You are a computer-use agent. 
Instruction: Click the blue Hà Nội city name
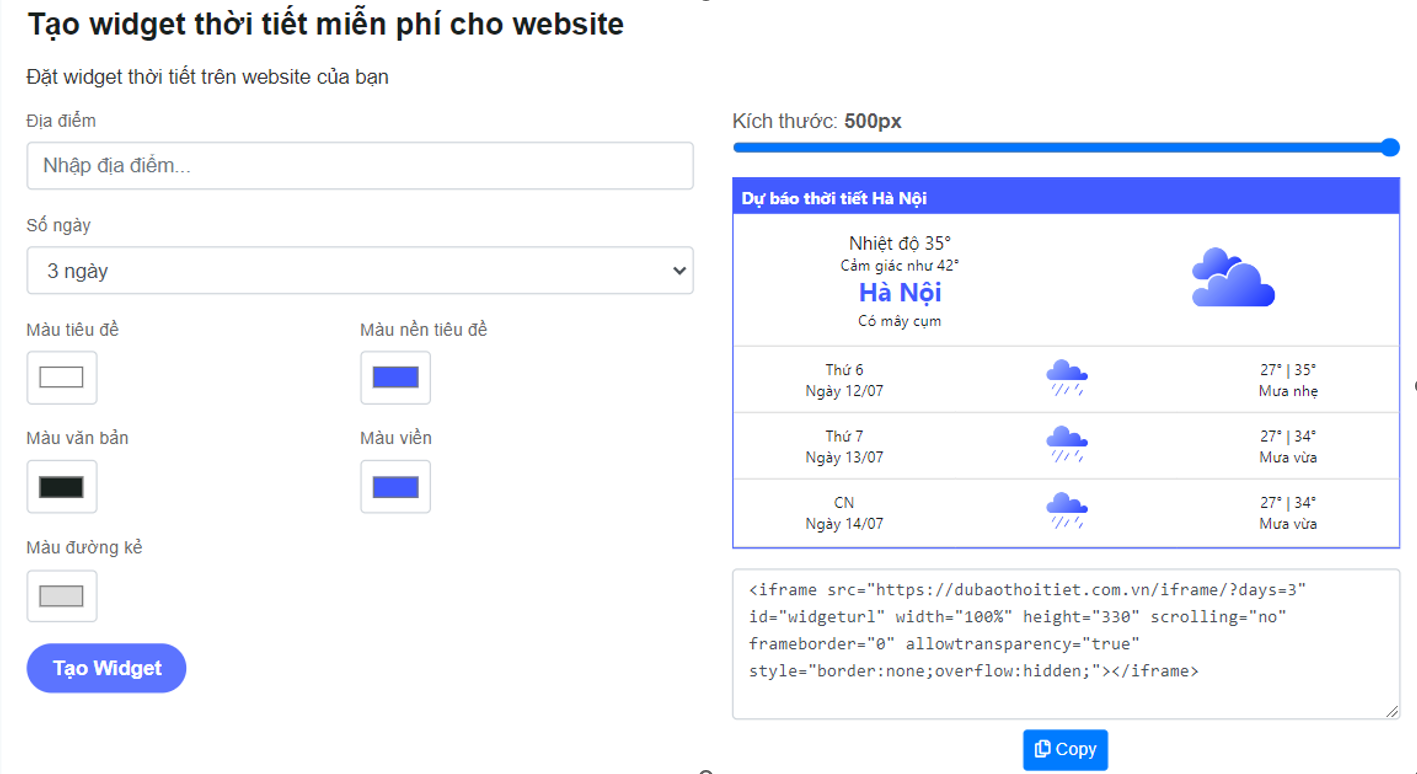900,293
